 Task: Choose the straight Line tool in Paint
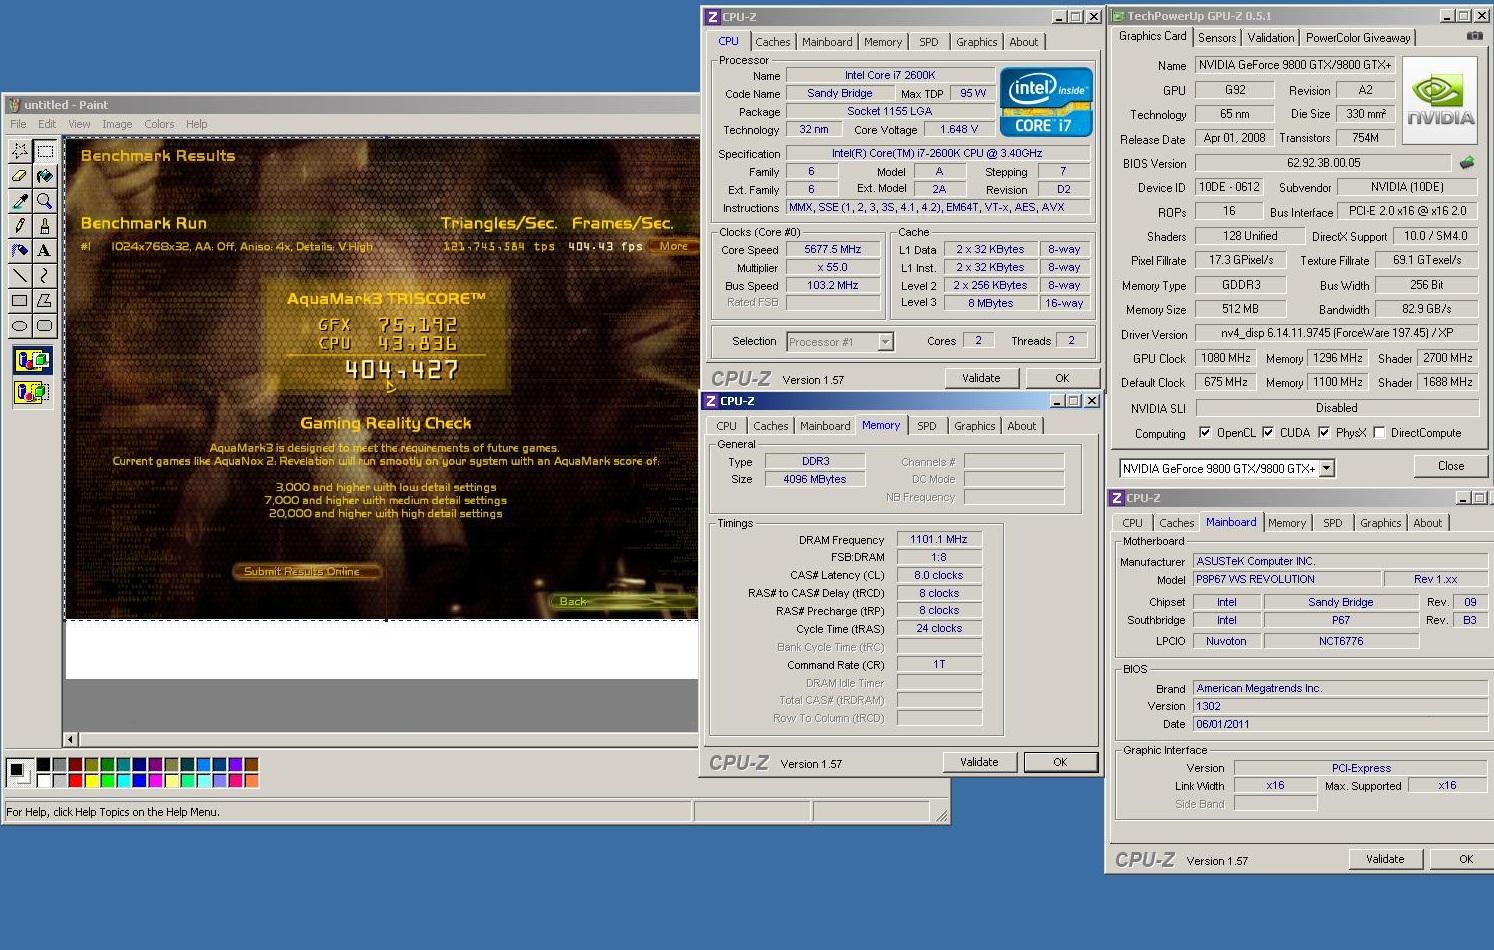(x=20, y=275)
